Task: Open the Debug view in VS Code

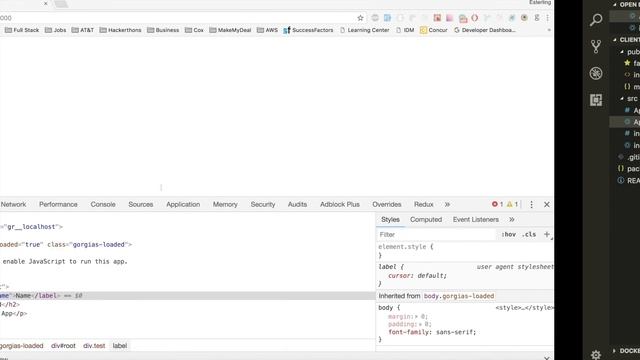Action: [596, 73]
